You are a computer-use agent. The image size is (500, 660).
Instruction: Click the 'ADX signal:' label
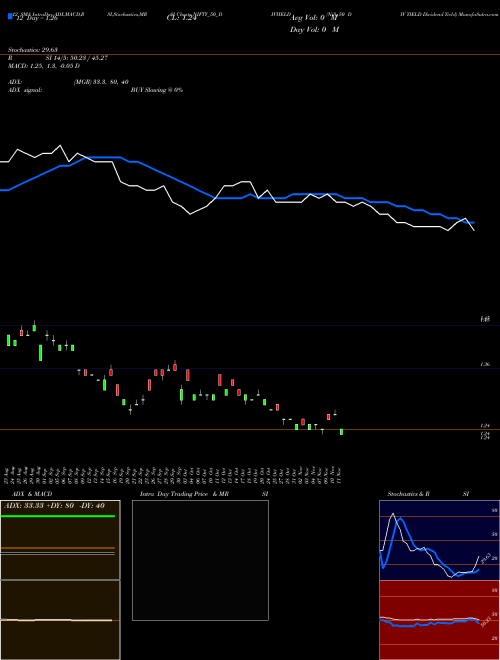click(x=25, y=90)
